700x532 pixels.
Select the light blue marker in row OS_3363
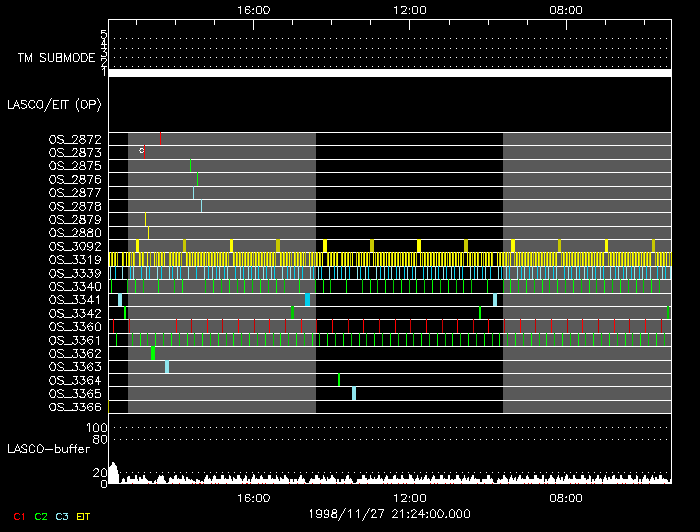point(167,367)
